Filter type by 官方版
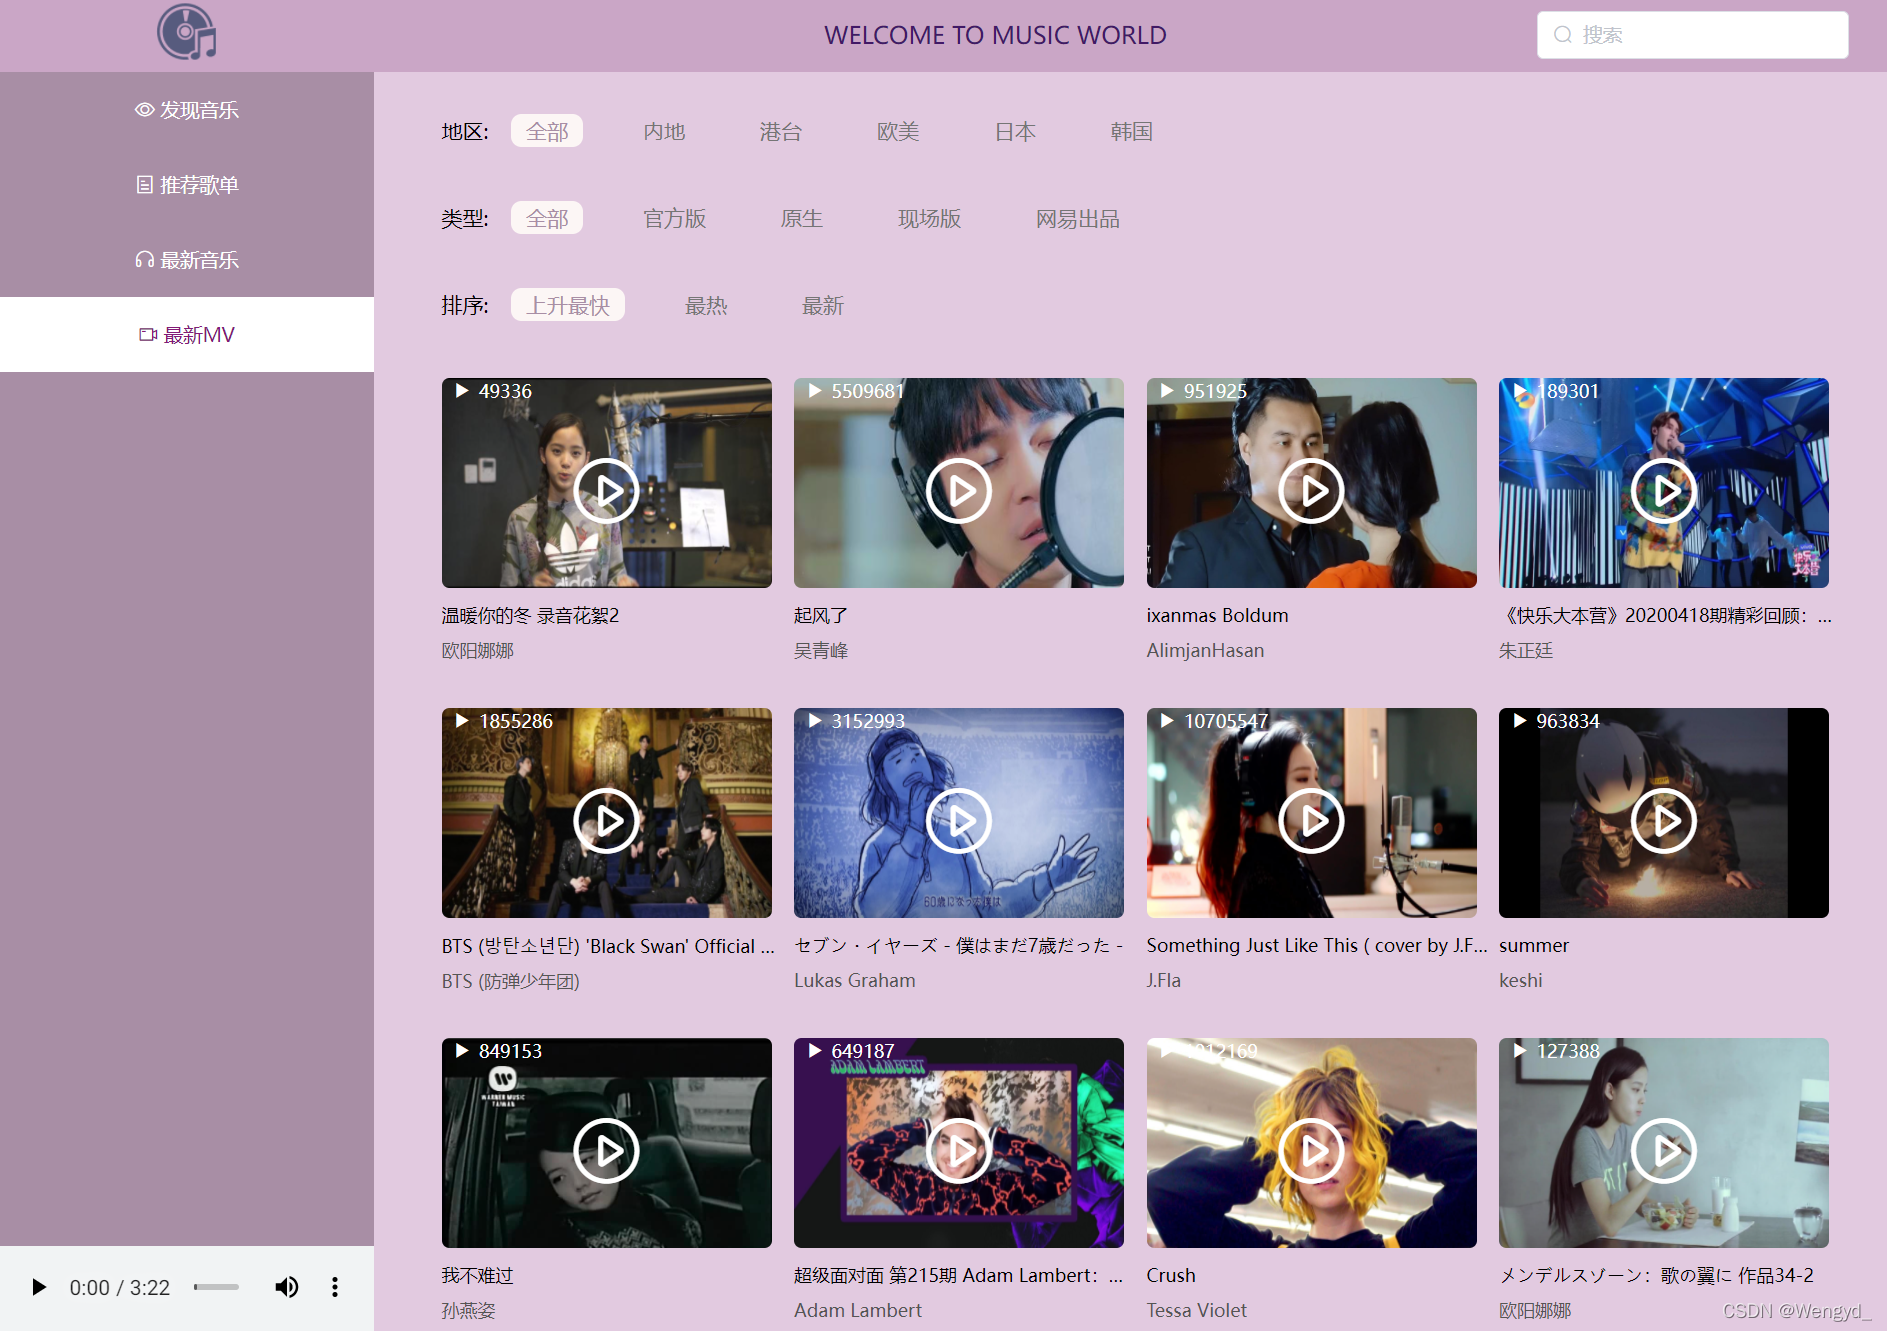 [675, 218]
